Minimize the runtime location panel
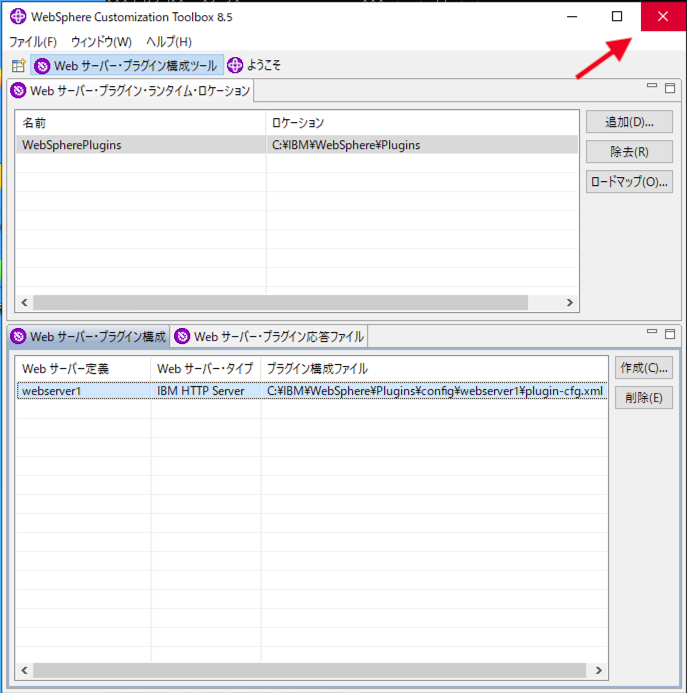This screenshot has width=687, height=693. (x=652, y=86)
